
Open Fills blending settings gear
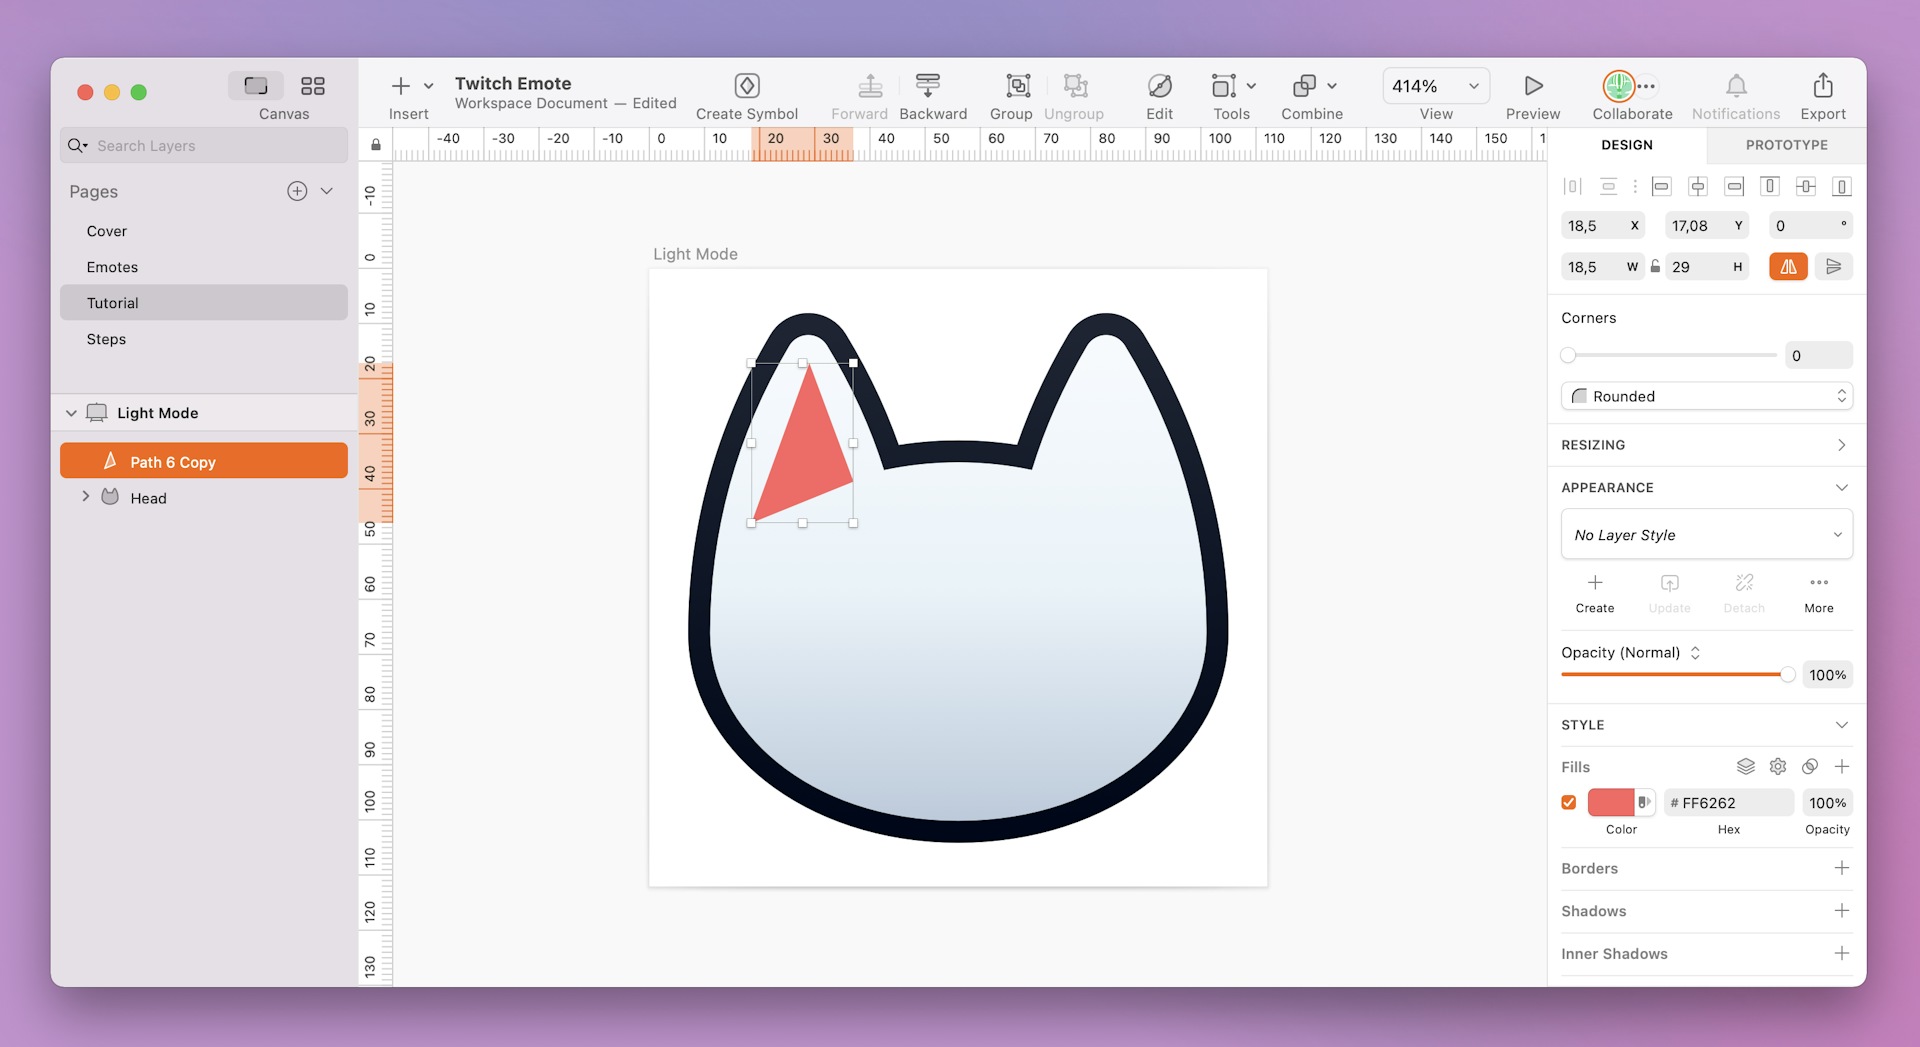click(x=1778, y=766)
